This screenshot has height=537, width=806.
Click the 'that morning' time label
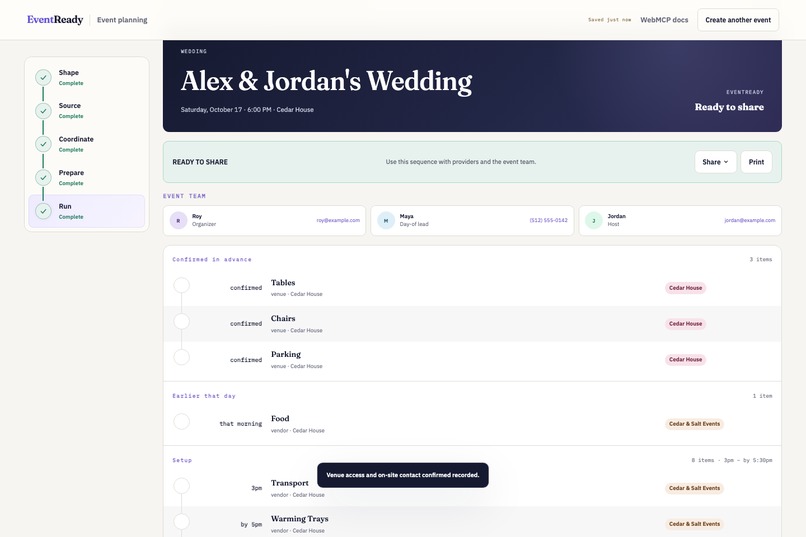point(241,424)
